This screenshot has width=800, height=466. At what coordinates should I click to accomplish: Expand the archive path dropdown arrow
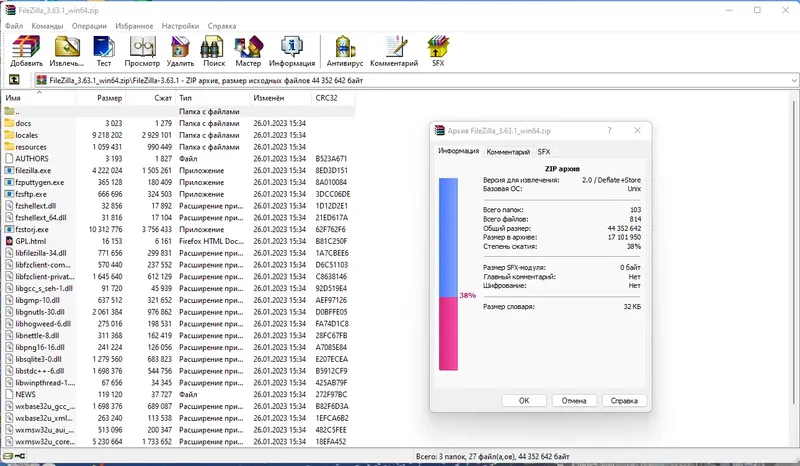point(794,80)
